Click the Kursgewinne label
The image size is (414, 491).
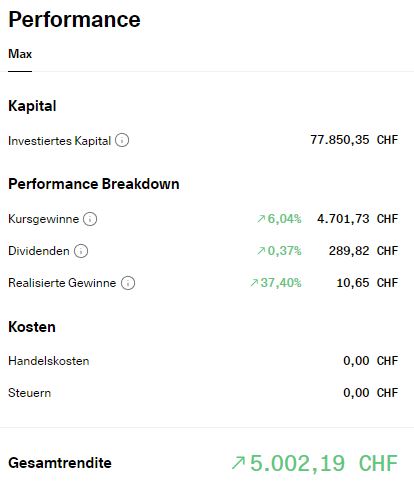(43, 219)
